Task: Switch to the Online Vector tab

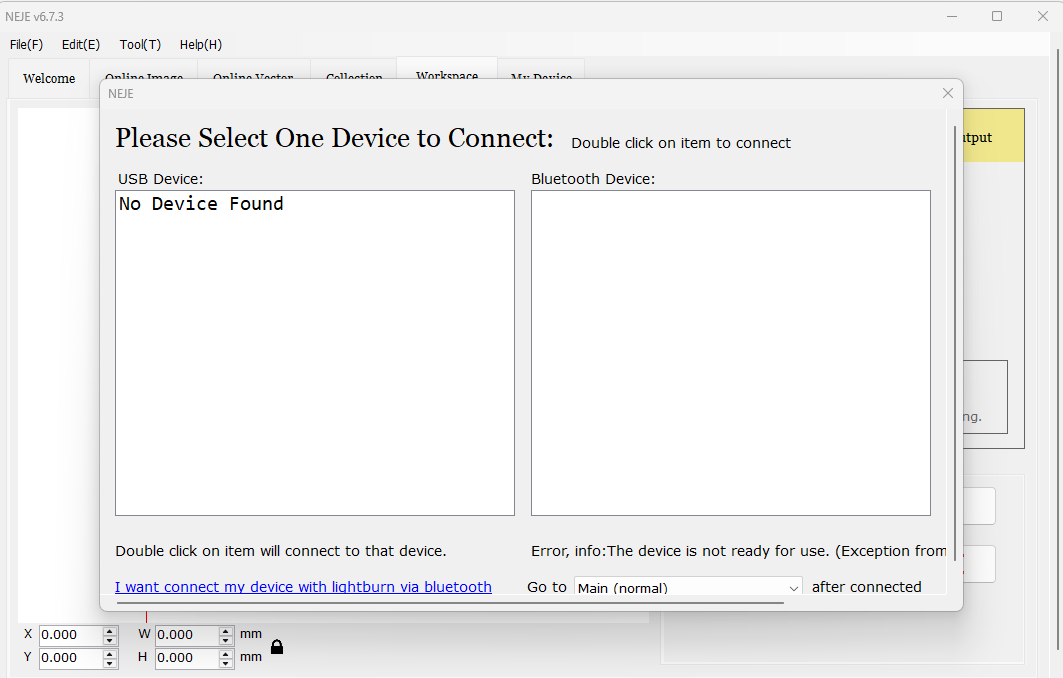Action: [254, 71]
